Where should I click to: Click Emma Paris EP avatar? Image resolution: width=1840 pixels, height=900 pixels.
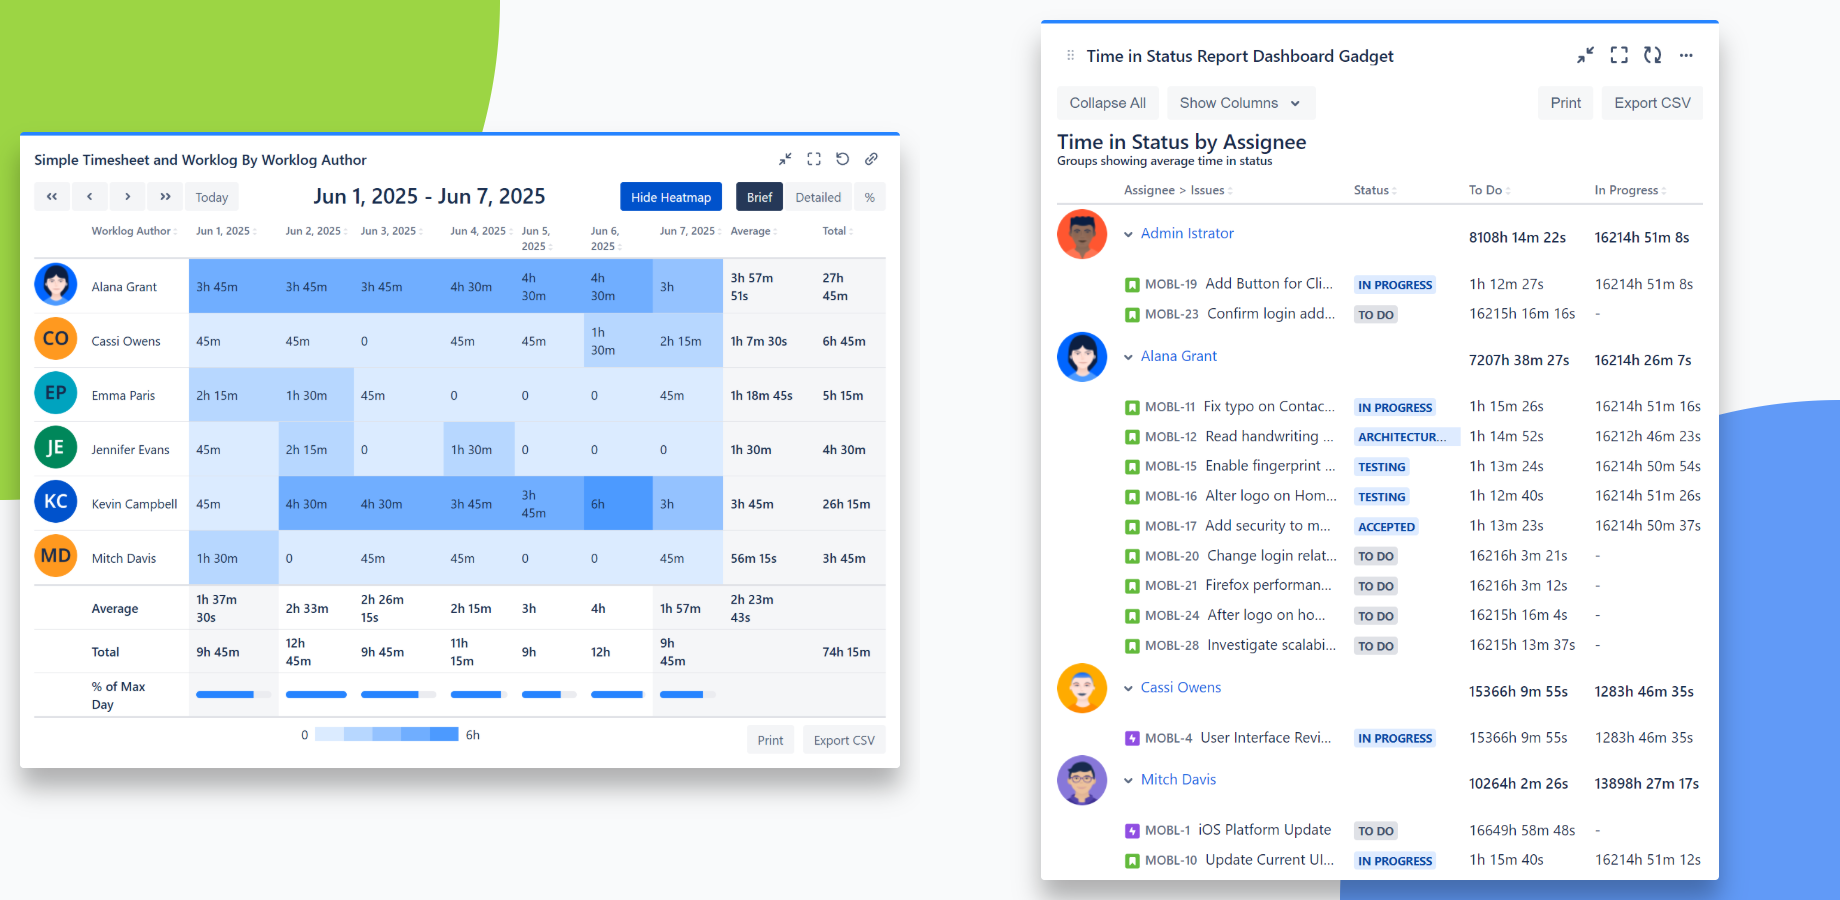tap(56, 393)
